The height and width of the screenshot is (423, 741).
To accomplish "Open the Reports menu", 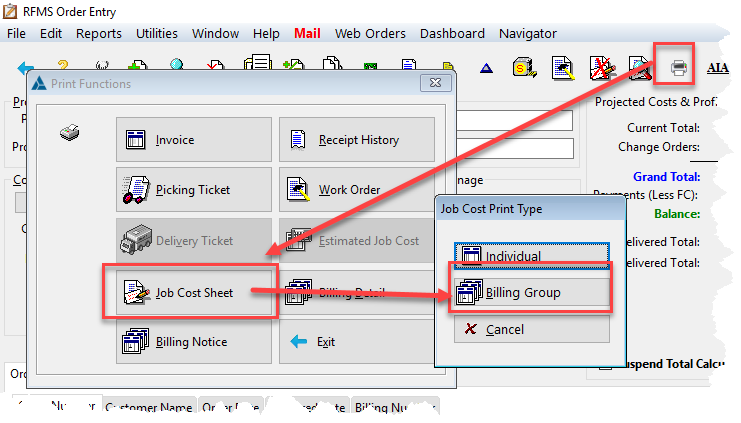I will 99,34.
